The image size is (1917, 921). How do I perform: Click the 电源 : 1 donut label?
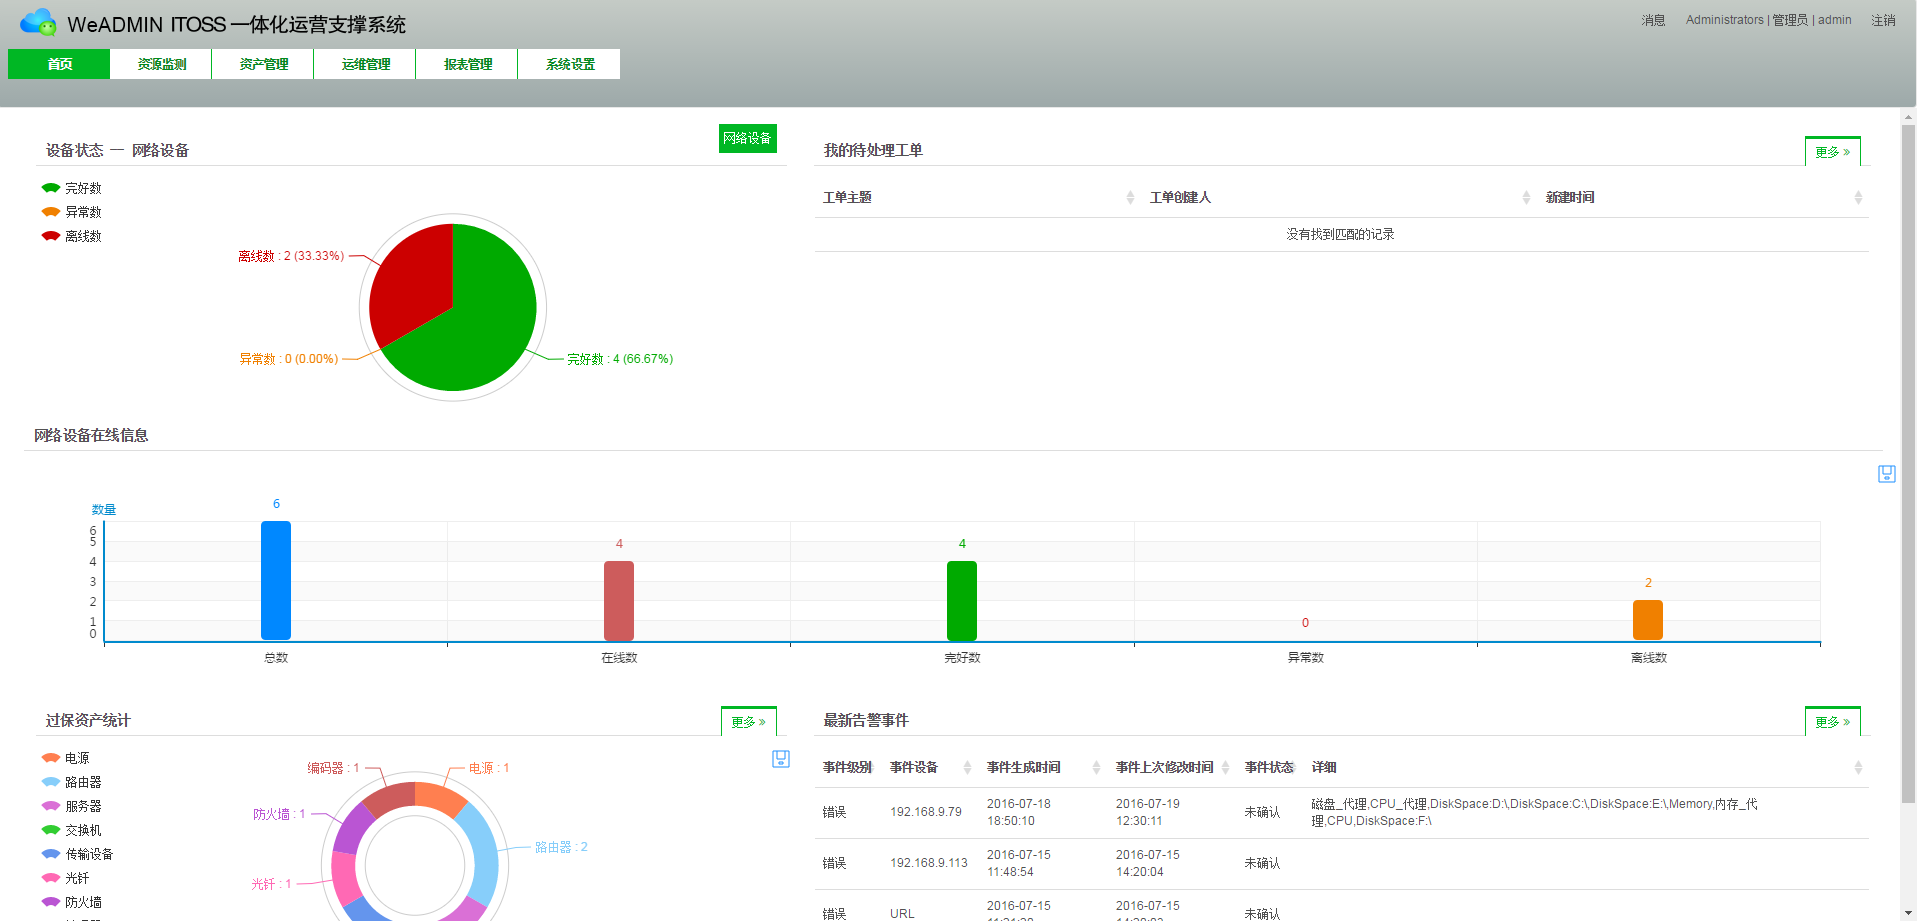(x=489, y=768)
